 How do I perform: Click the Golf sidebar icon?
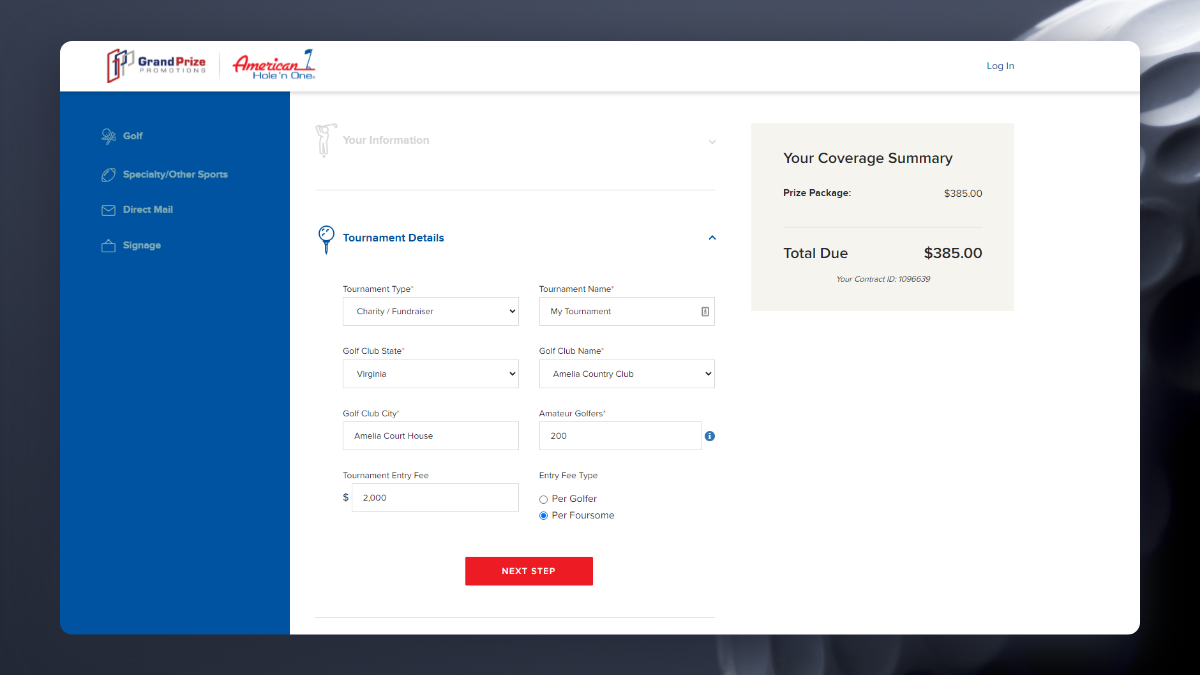(108, 136)
